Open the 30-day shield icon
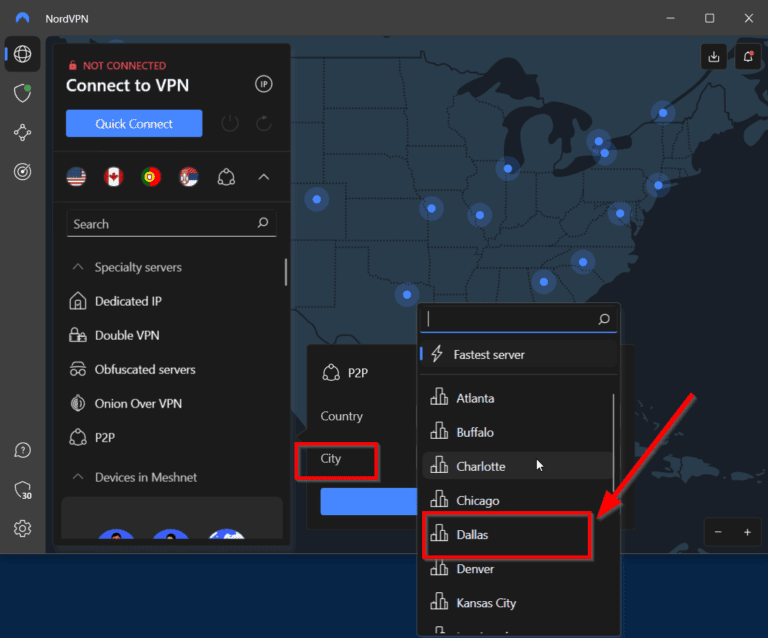Image resolution: width=768 pixels, height=638 pixels. tap(23, 490)
